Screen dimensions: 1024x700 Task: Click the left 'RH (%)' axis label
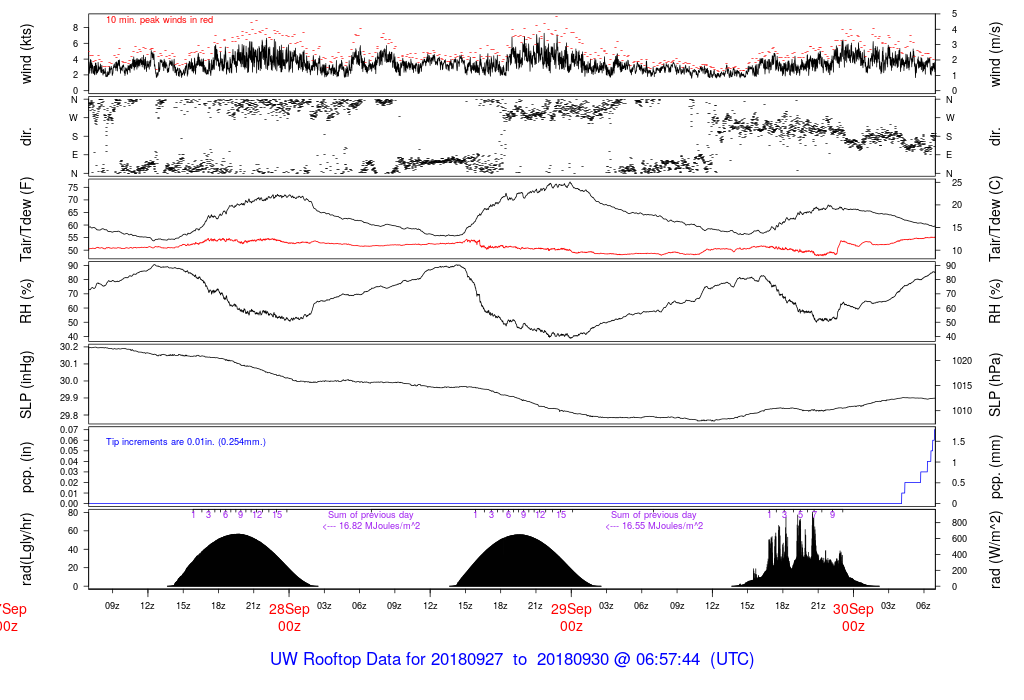26,301
